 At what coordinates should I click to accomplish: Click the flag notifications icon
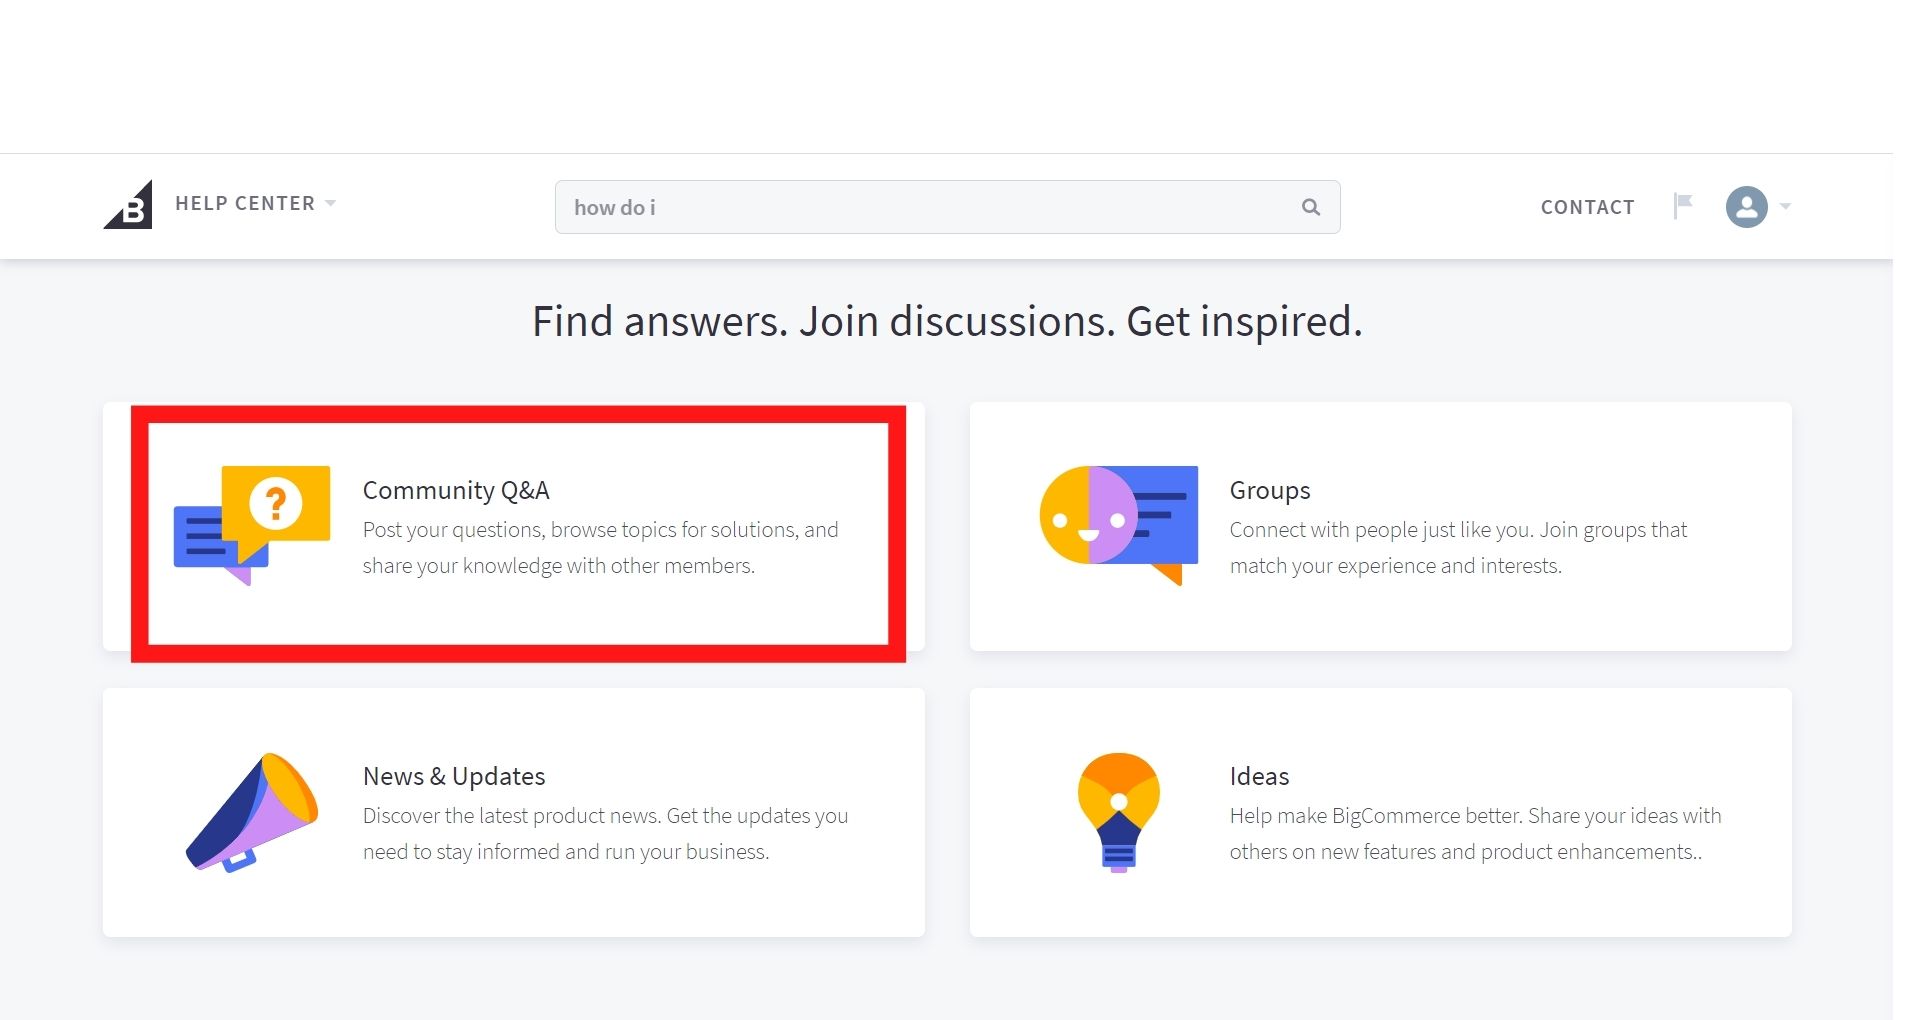click(1683, 206)
